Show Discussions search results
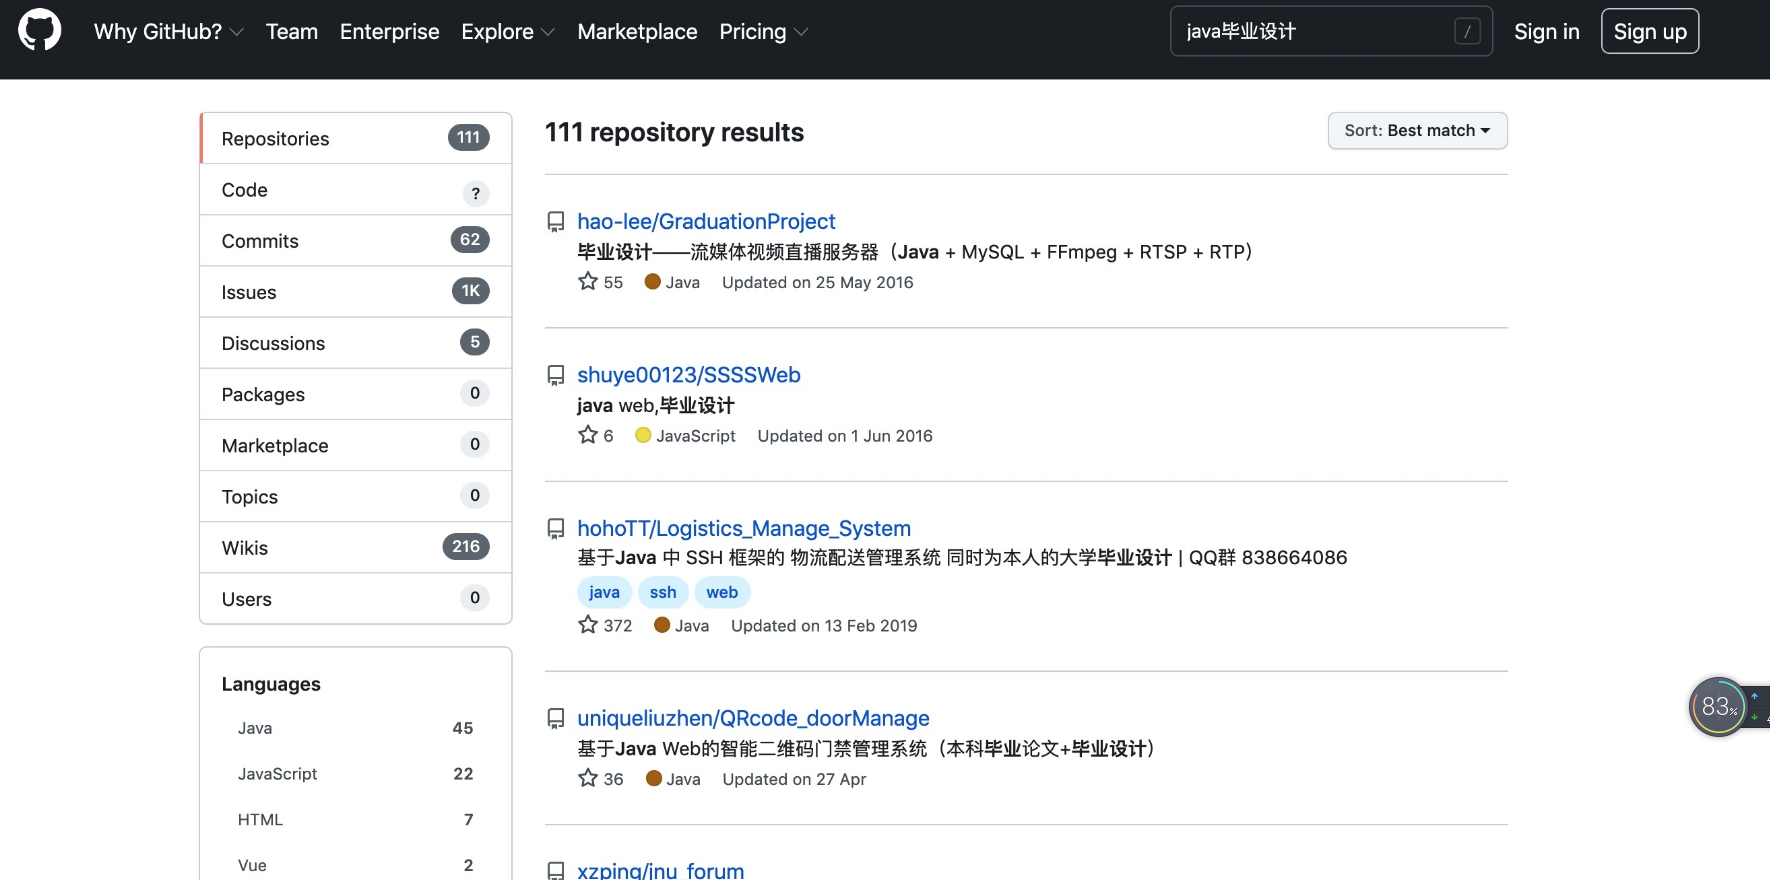This screenshot has width=1770, height=880. 356,343
